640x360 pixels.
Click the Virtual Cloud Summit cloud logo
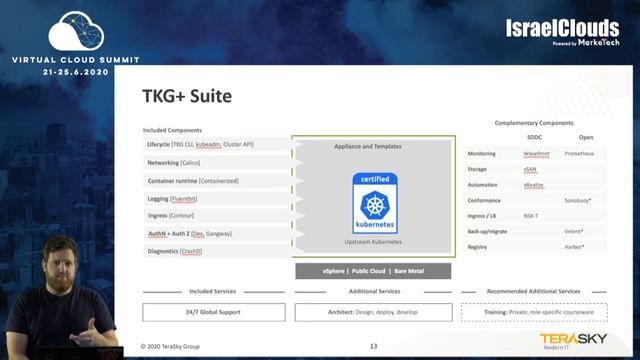tap(76, 31)
